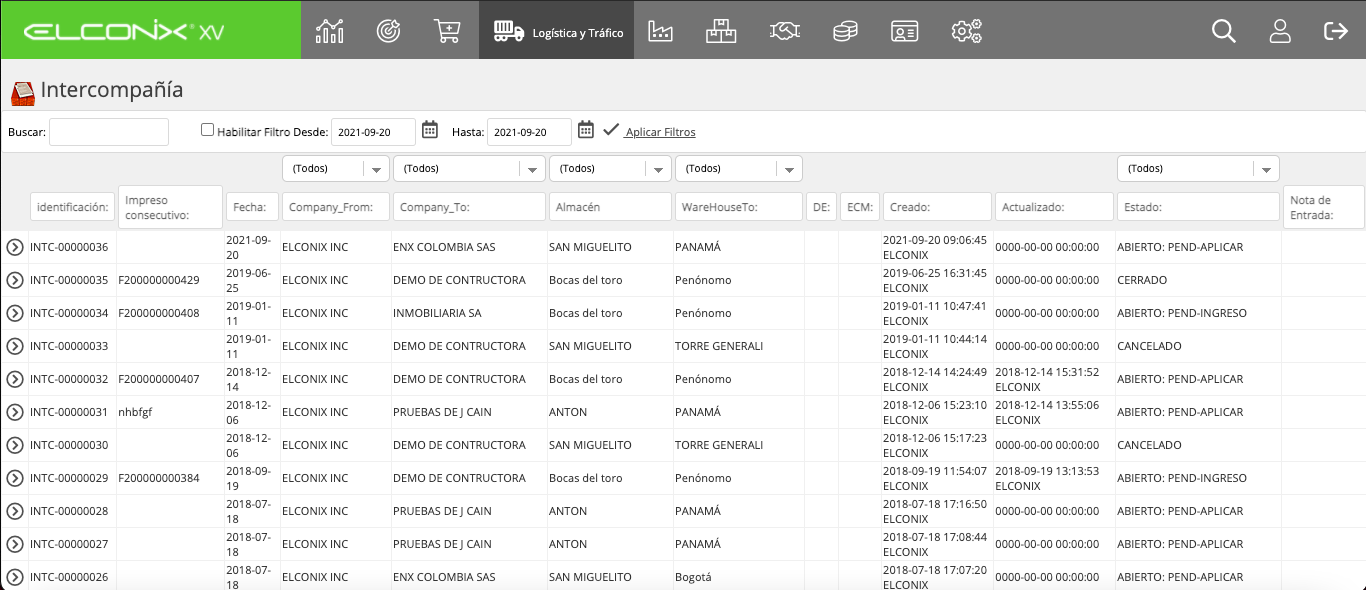Click the identificación column filter field
Screen dimensions: 1366x590
tap(72, 207)
